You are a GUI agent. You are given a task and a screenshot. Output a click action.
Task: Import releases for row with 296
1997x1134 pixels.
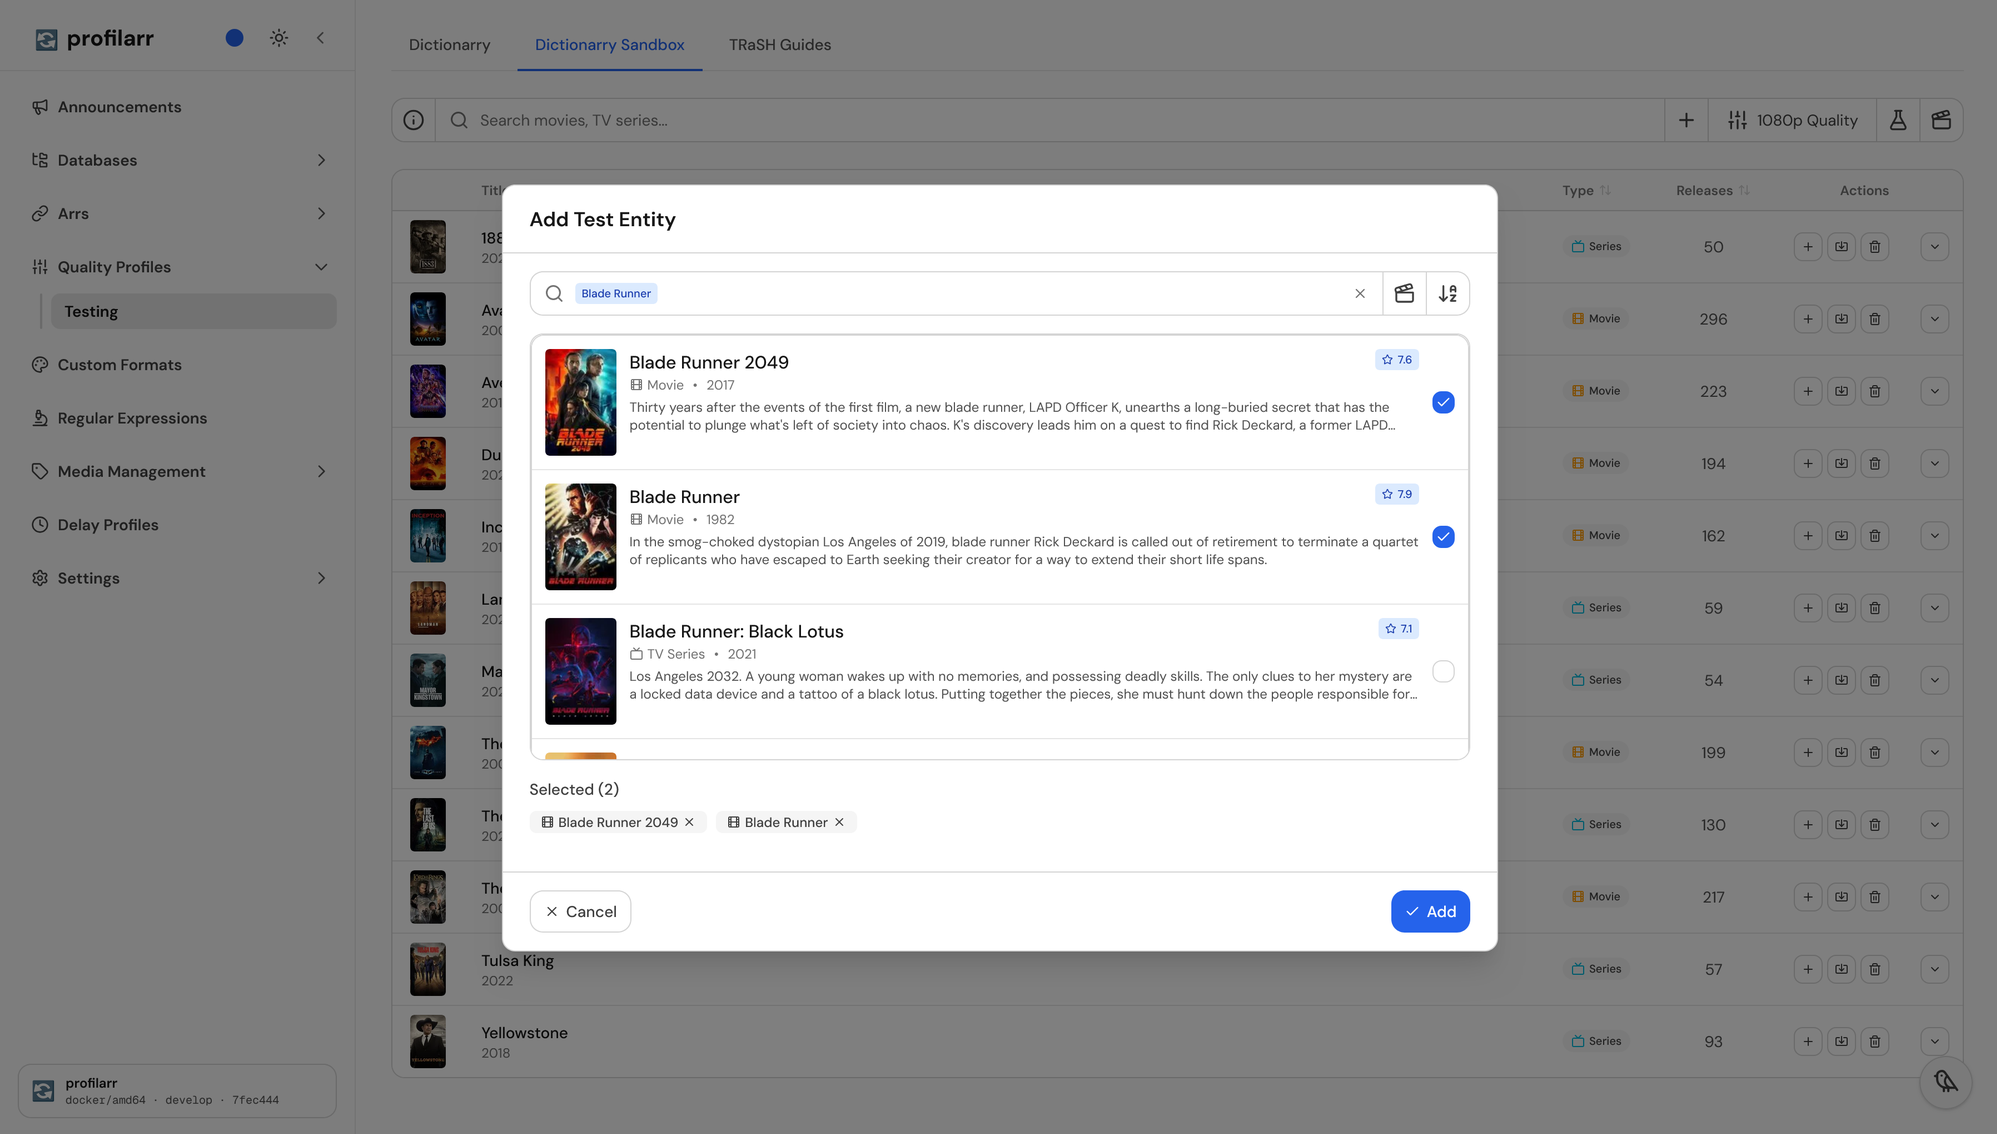pos(1841,319)
